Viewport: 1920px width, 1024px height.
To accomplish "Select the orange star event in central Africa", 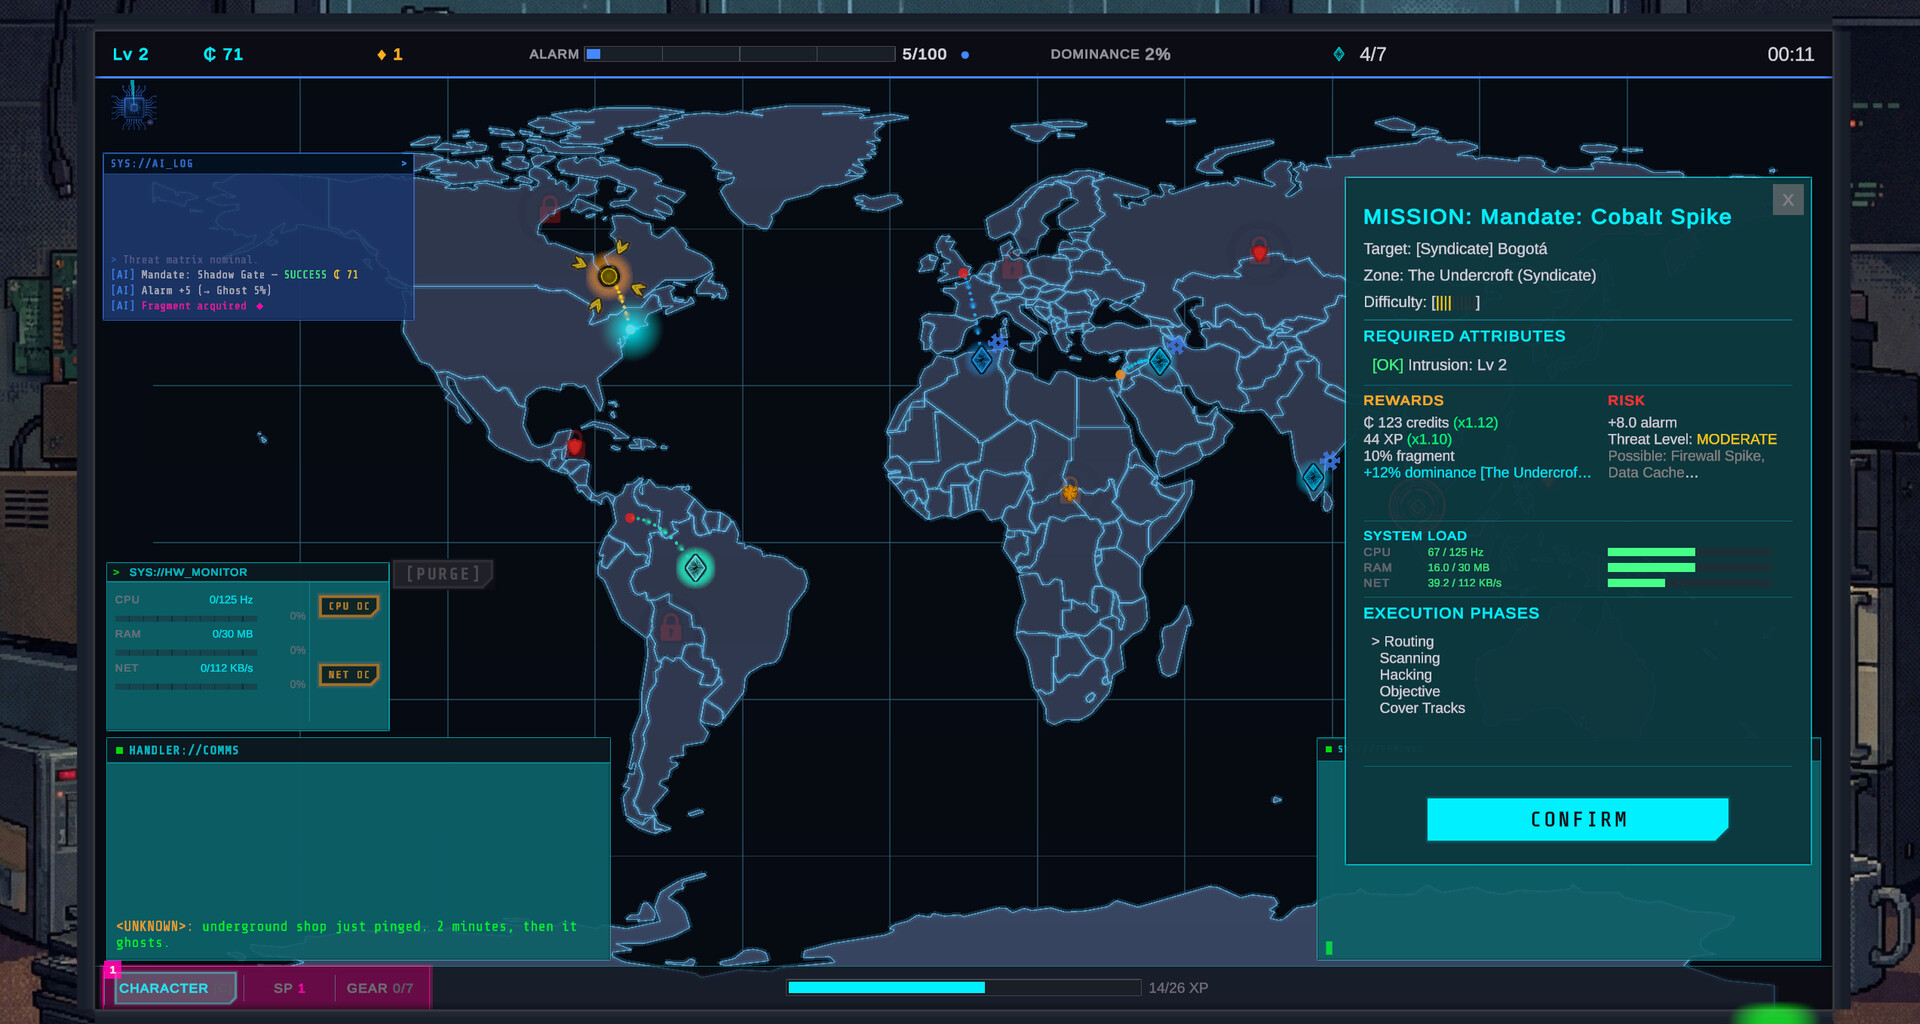I will [1070, 493].
